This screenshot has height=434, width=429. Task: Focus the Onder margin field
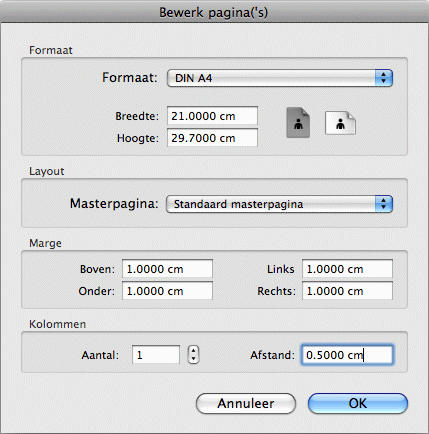tap(167, 291)
